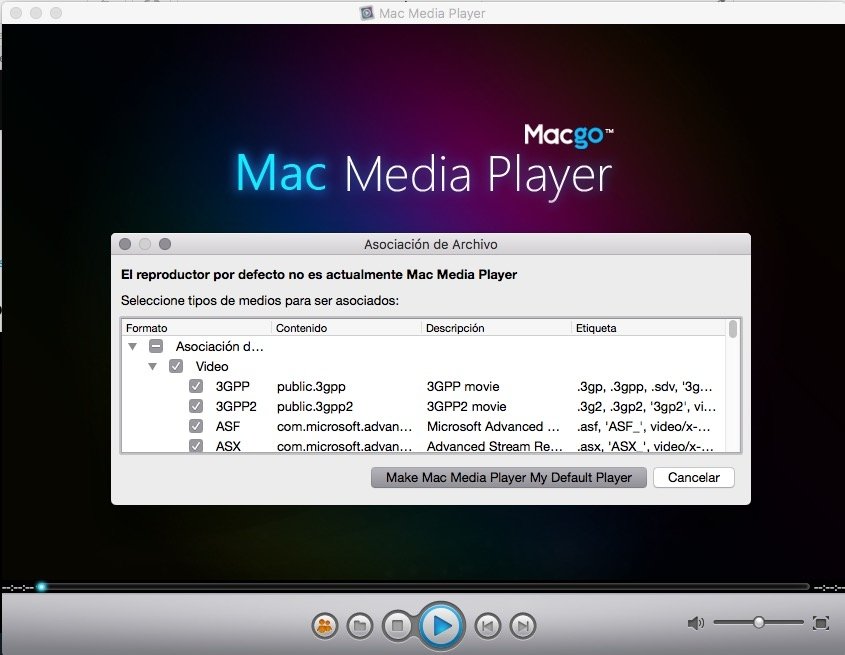The width and height of the screenshot is (845, 655).
Task: Click the Etiqueta column header
Action: pyautogui.click(x=648, y=328)
